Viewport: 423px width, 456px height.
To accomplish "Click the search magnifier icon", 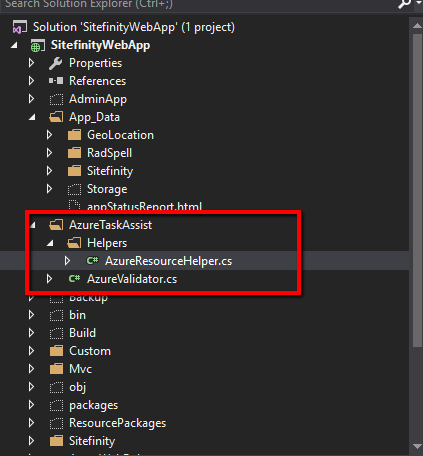I will tap(404, 4).
